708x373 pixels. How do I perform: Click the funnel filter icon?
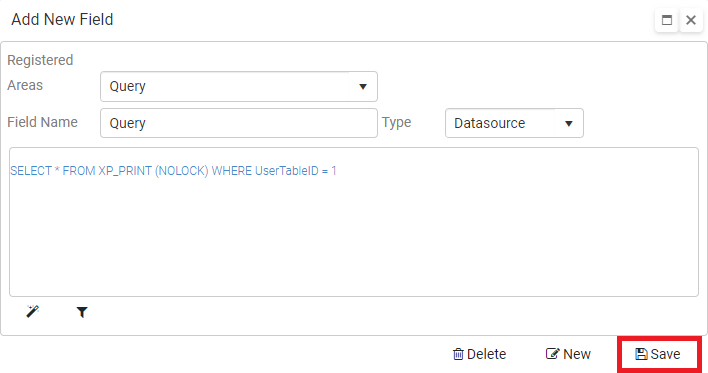tap(82, 312)
